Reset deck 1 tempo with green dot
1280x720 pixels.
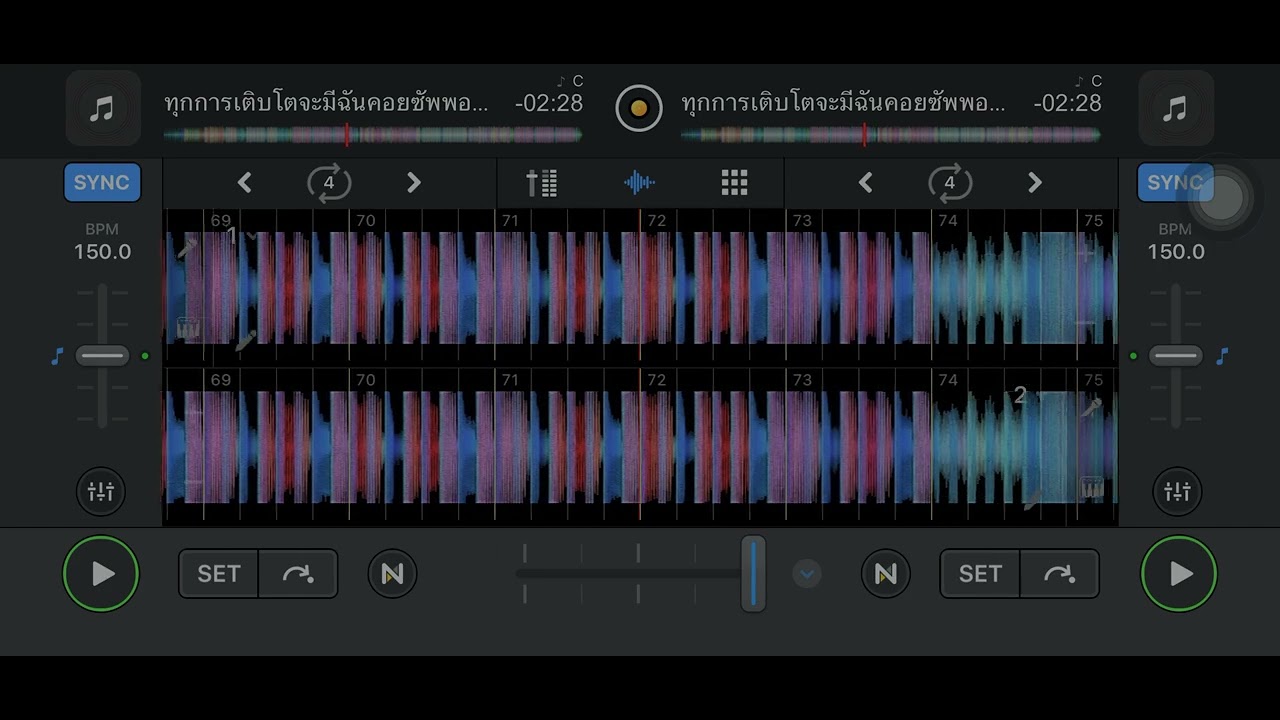point(145,356)
